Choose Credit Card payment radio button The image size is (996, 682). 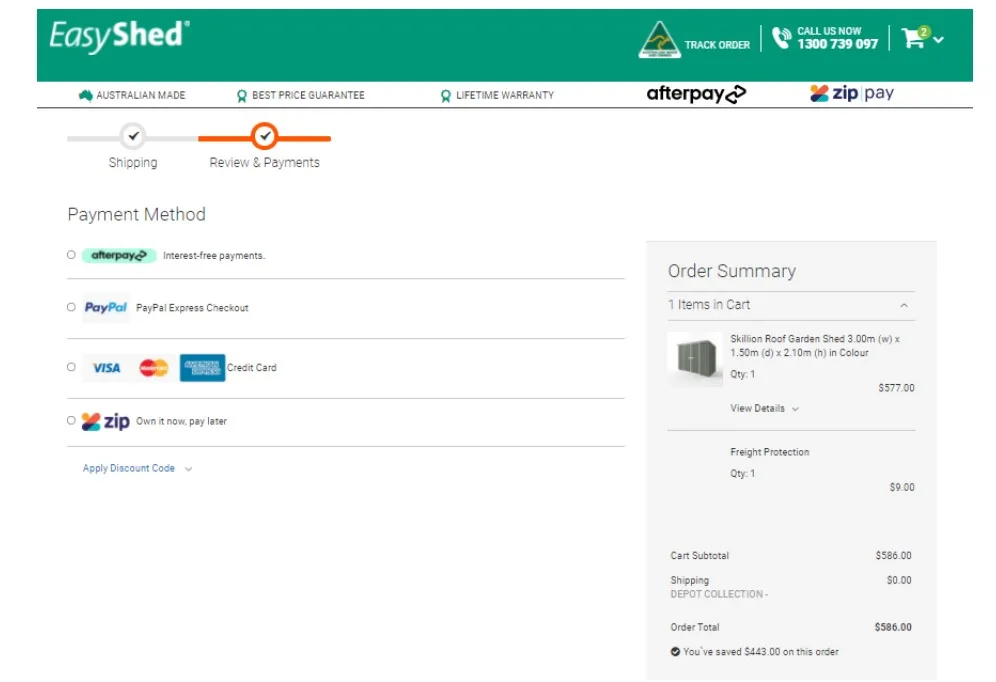[x=71, y=367]
